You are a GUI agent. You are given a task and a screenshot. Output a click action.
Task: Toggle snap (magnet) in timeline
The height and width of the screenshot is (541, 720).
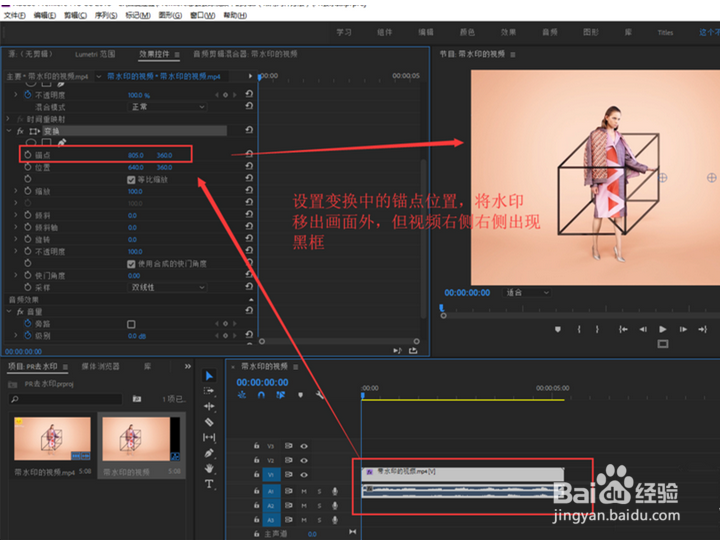[261, 395]
